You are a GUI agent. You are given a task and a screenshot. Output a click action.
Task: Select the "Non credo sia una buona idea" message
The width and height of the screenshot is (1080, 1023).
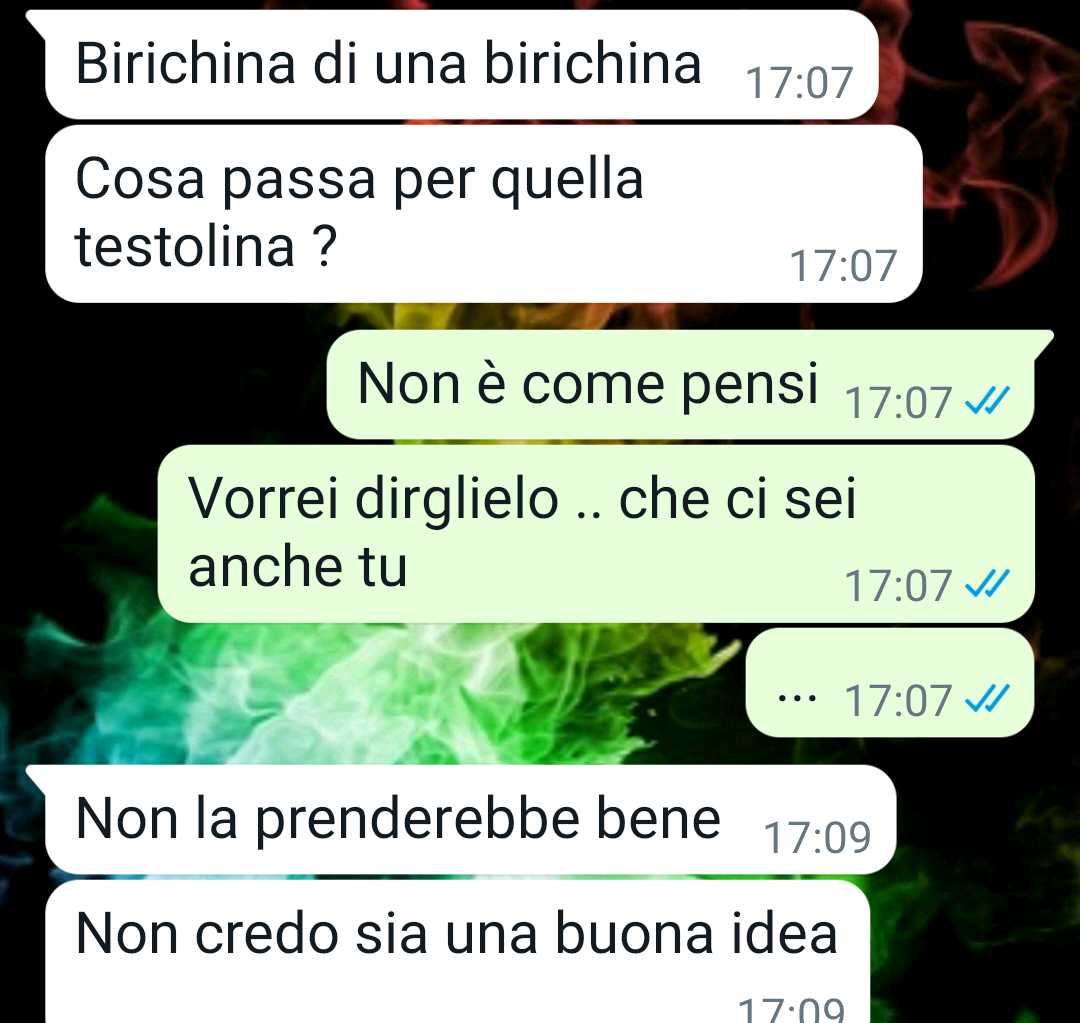[457, 952]
